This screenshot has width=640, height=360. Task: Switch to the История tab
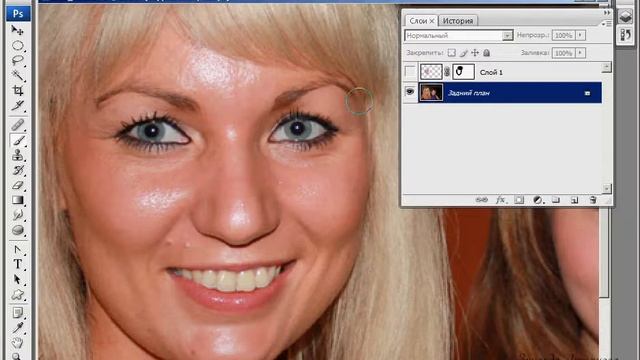[458, 21]
